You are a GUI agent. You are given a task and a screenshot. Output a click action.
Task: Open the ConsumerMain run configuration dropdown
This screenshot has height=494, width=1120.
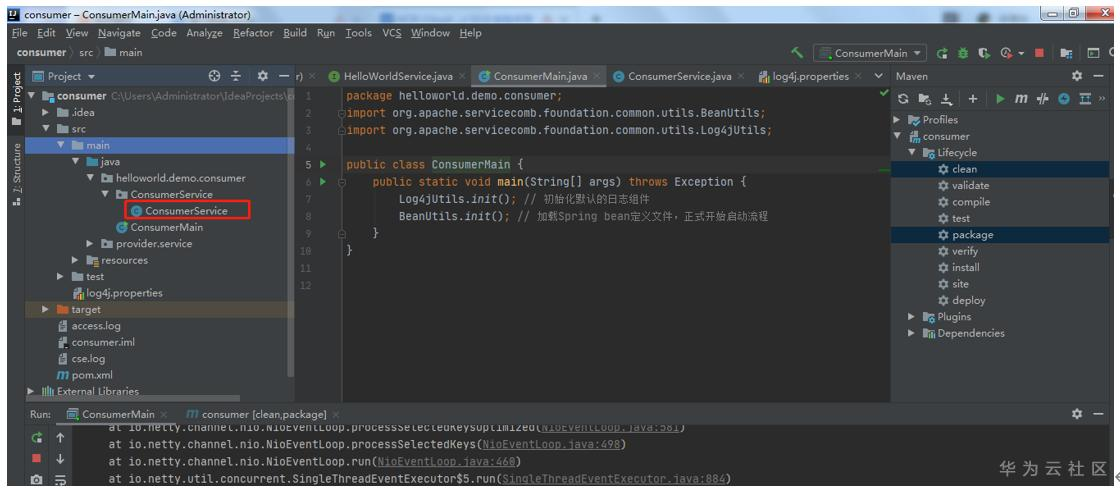[x=869, y=53]
